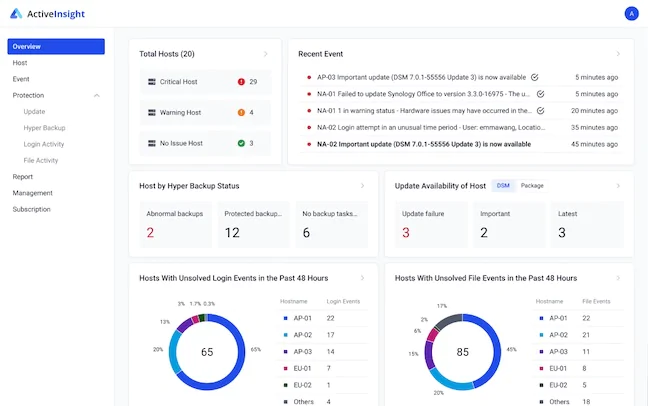Open Report in the sidebar
Screen dimensions: 648x406
pos(22,177)
